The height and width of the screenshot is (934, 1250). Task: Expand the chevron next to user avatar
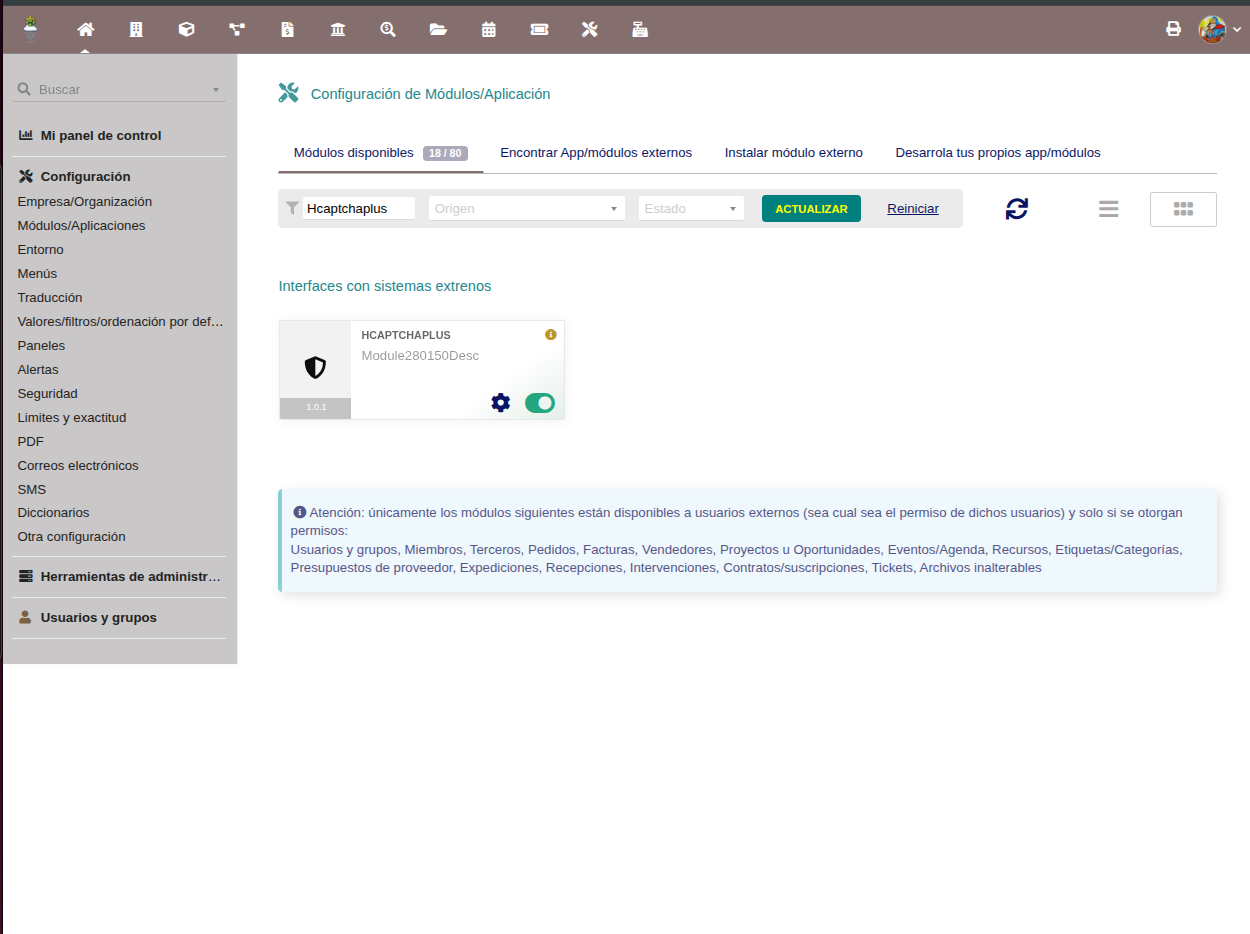coord(1237,30)
